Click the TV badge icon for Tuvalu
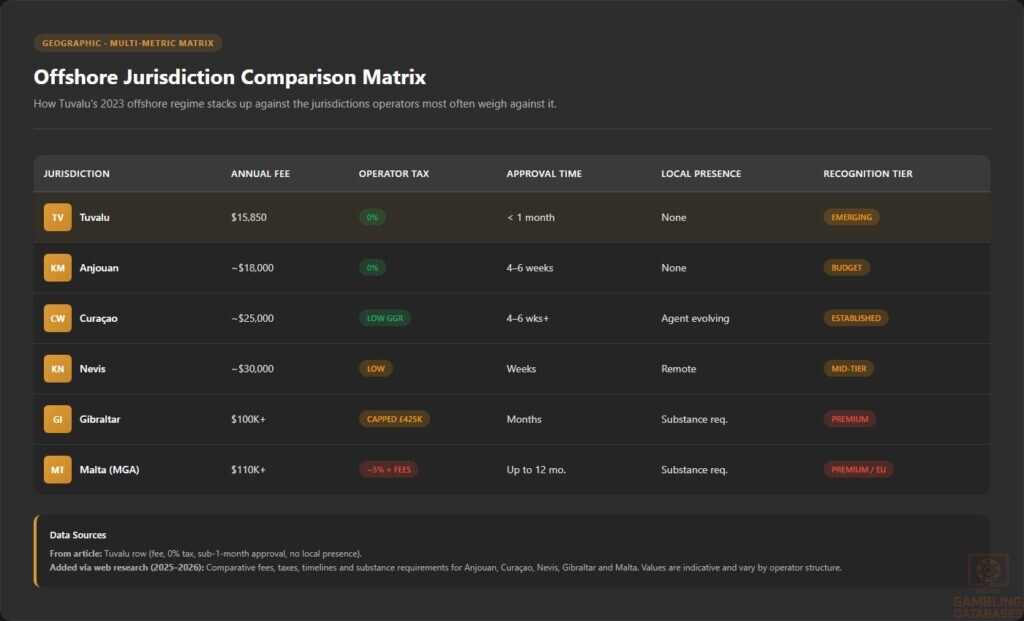The height and width of the screenshot is (621, 1024). 57,217
